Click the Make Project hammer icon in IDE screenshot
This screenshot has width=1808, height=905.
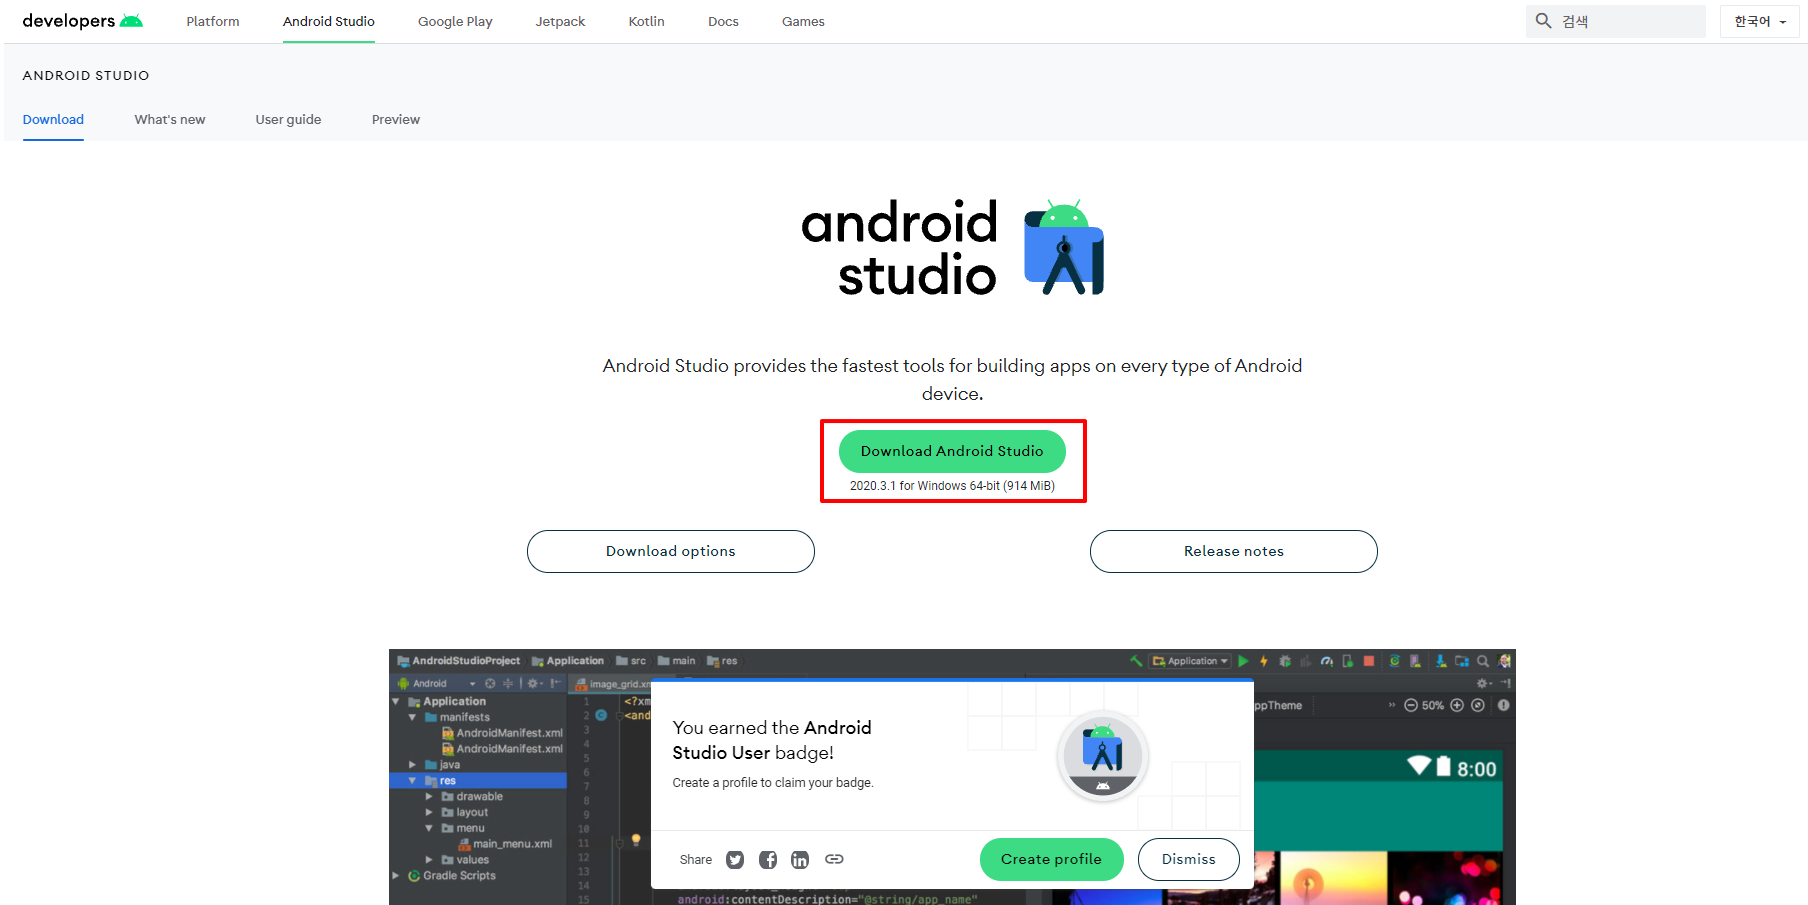1135,661
